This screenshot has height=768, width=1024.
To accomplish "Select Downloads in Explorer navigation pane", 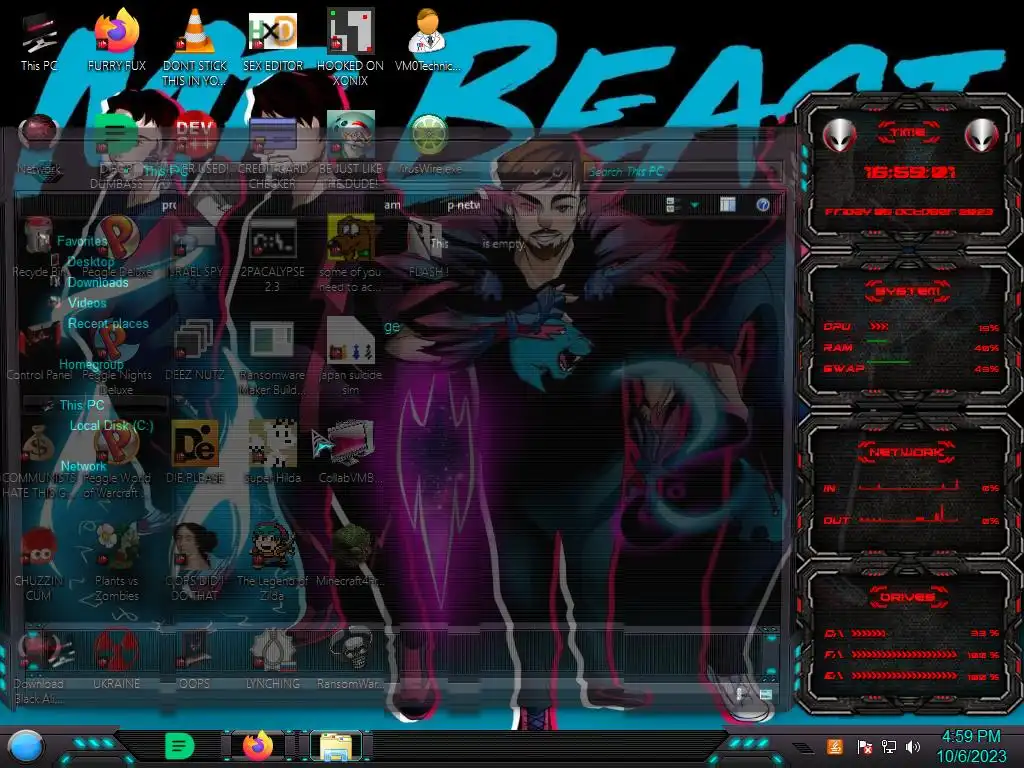I will (98, 282).
